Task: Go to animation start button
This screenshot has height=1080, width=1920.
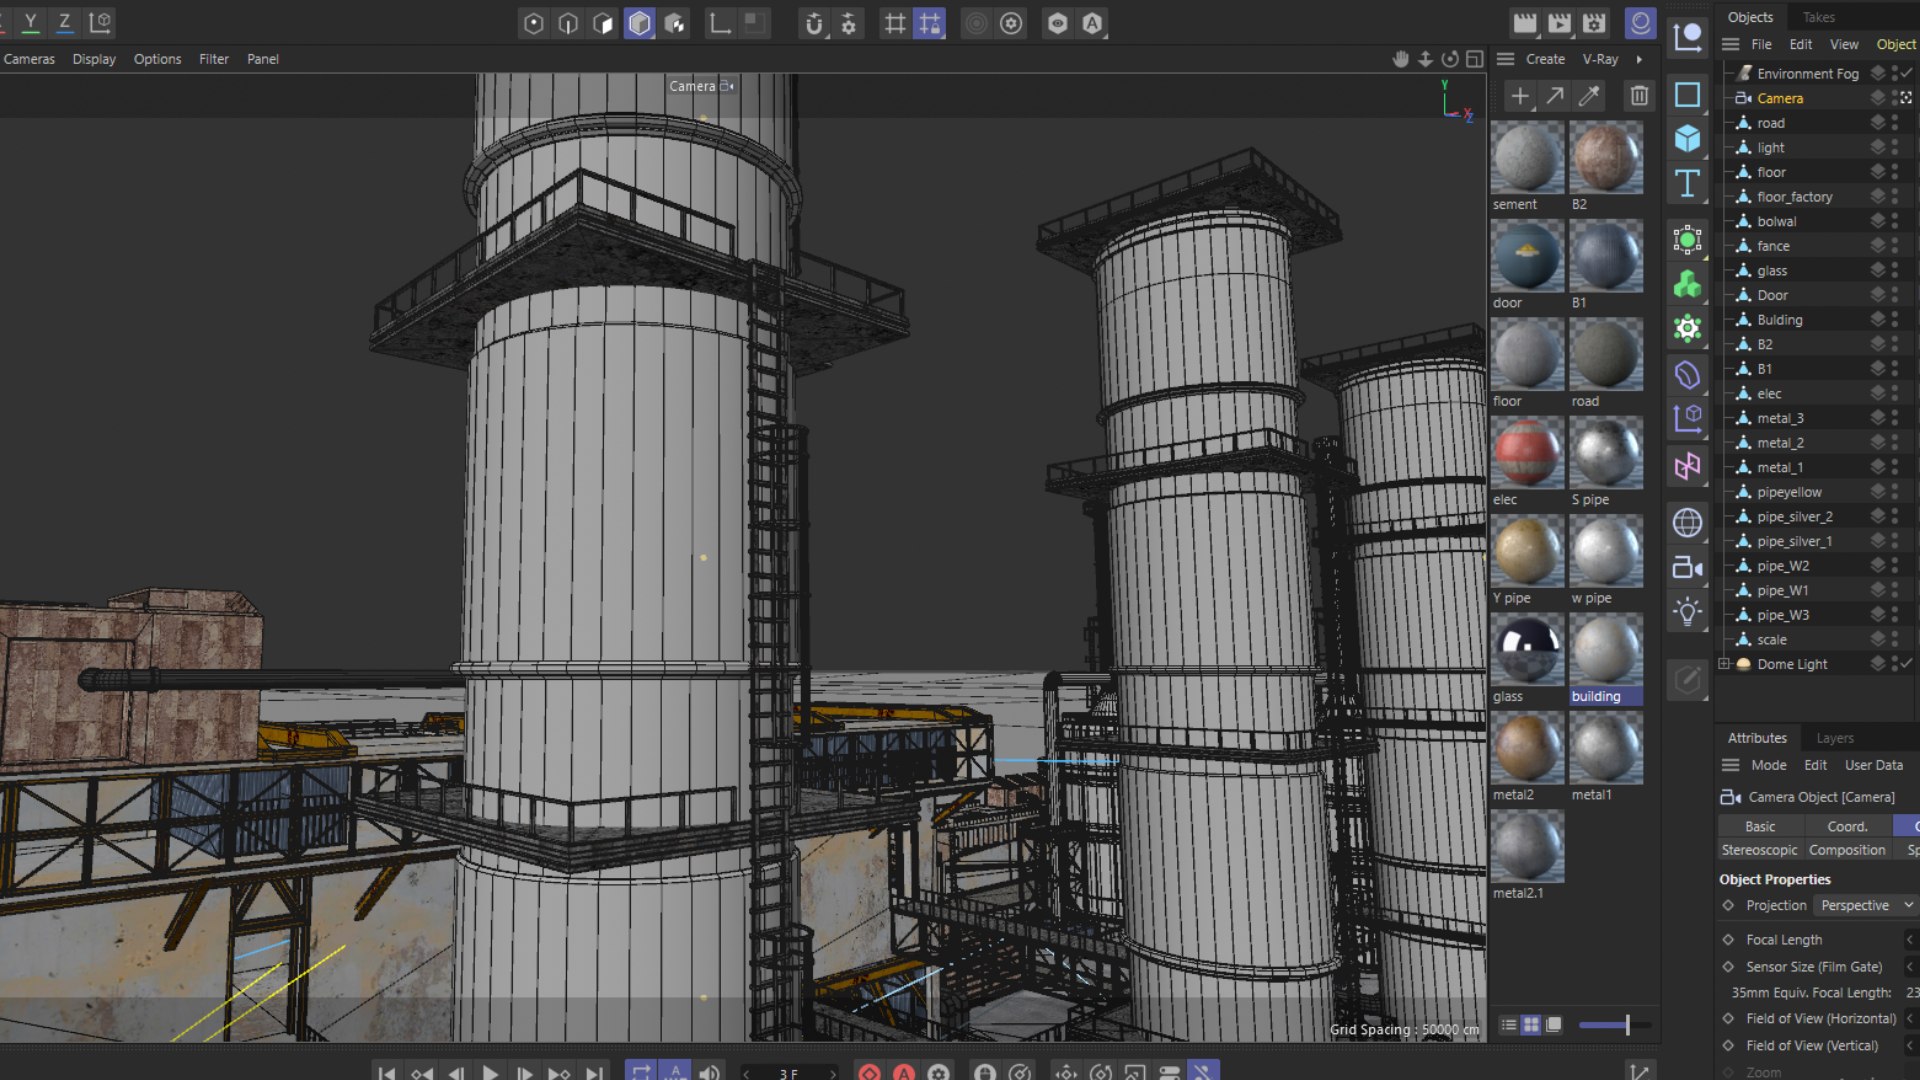Action: pyautogui.click(x=386, y=1073)
